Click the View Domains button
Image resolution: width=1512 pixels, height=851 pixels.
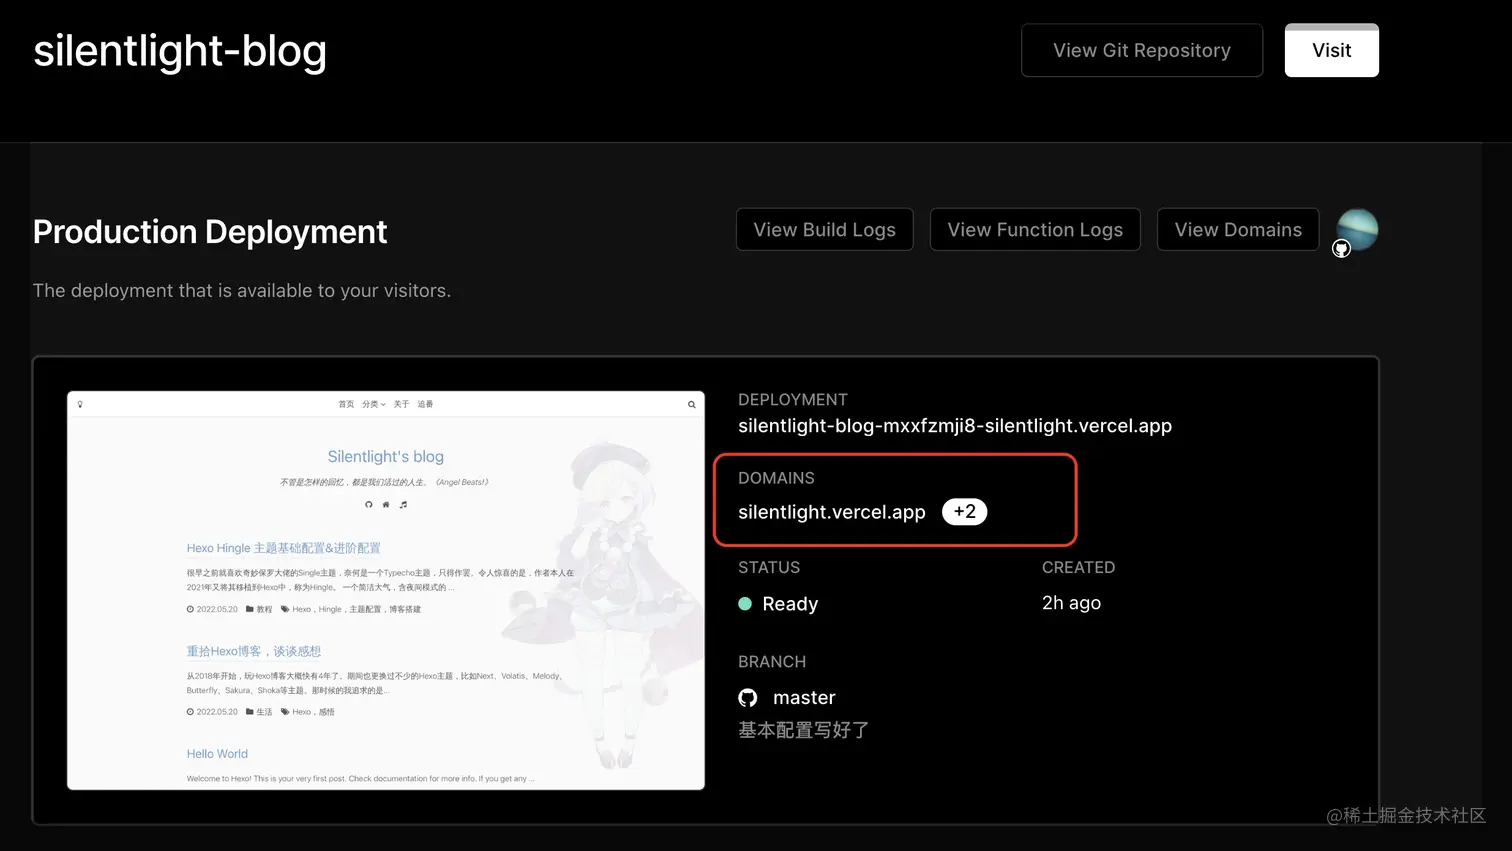(x=1238, y=229)
